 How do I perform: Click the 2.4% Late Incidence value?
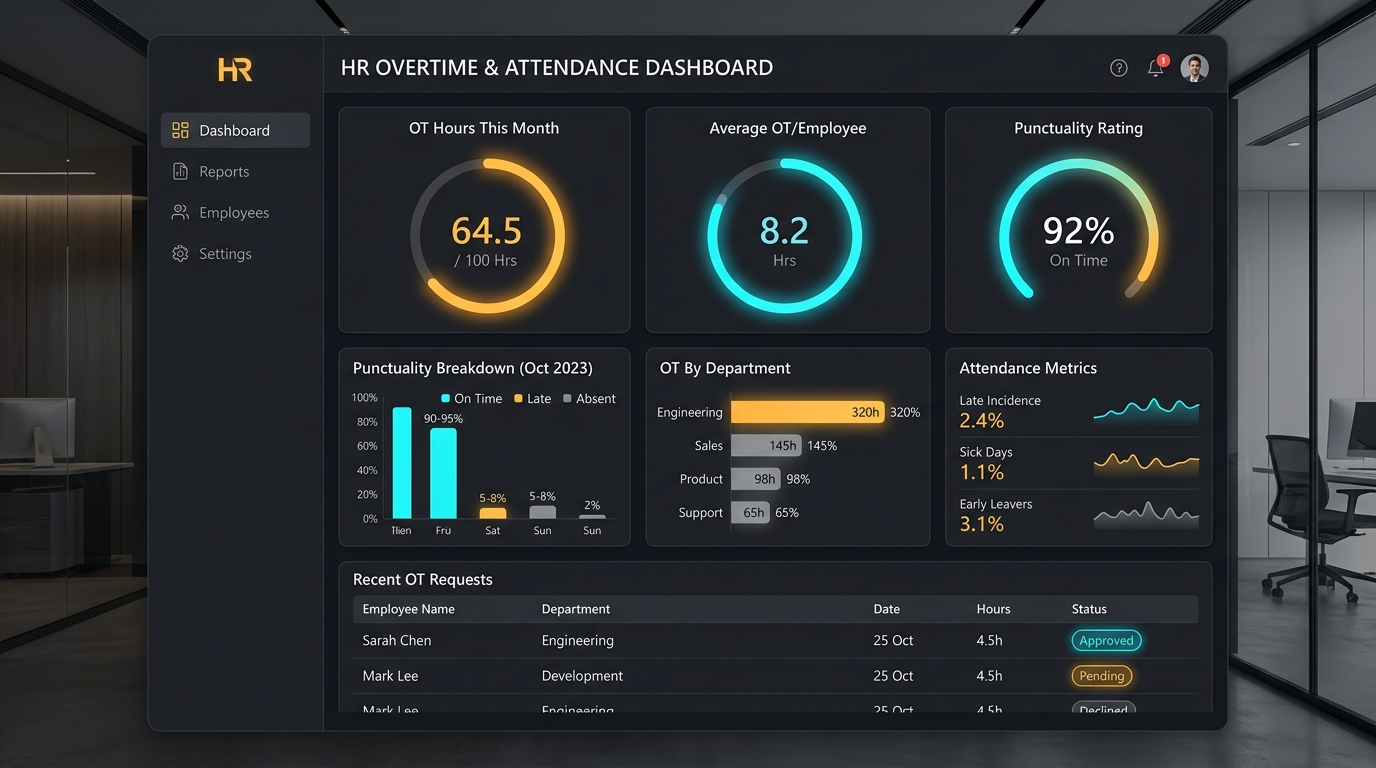(x=982, y=421)
